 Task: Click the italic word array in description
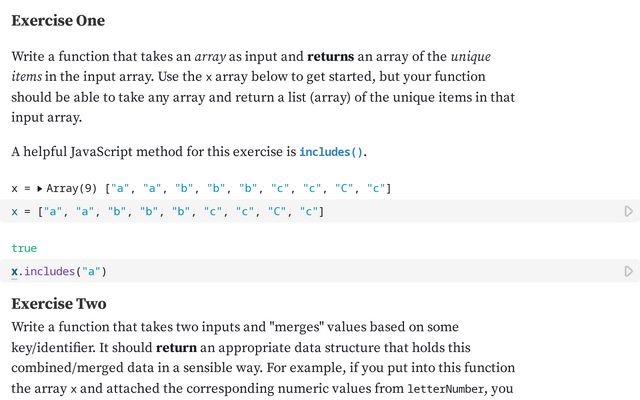click(x=210, y=57)
